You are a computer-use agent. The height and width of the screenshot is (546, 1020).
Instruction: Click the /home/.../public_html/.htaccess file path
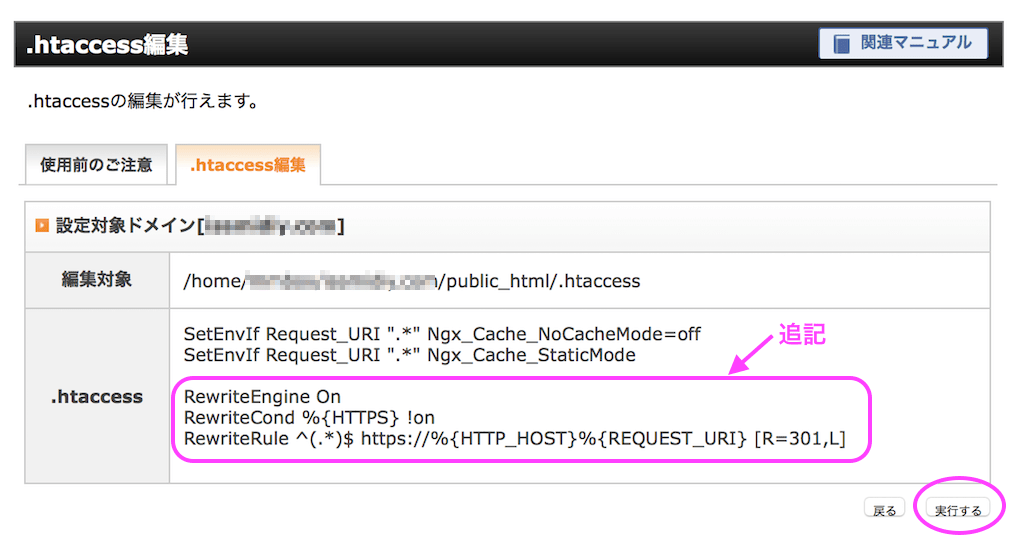pyautogui.click(x=412, y=280)
